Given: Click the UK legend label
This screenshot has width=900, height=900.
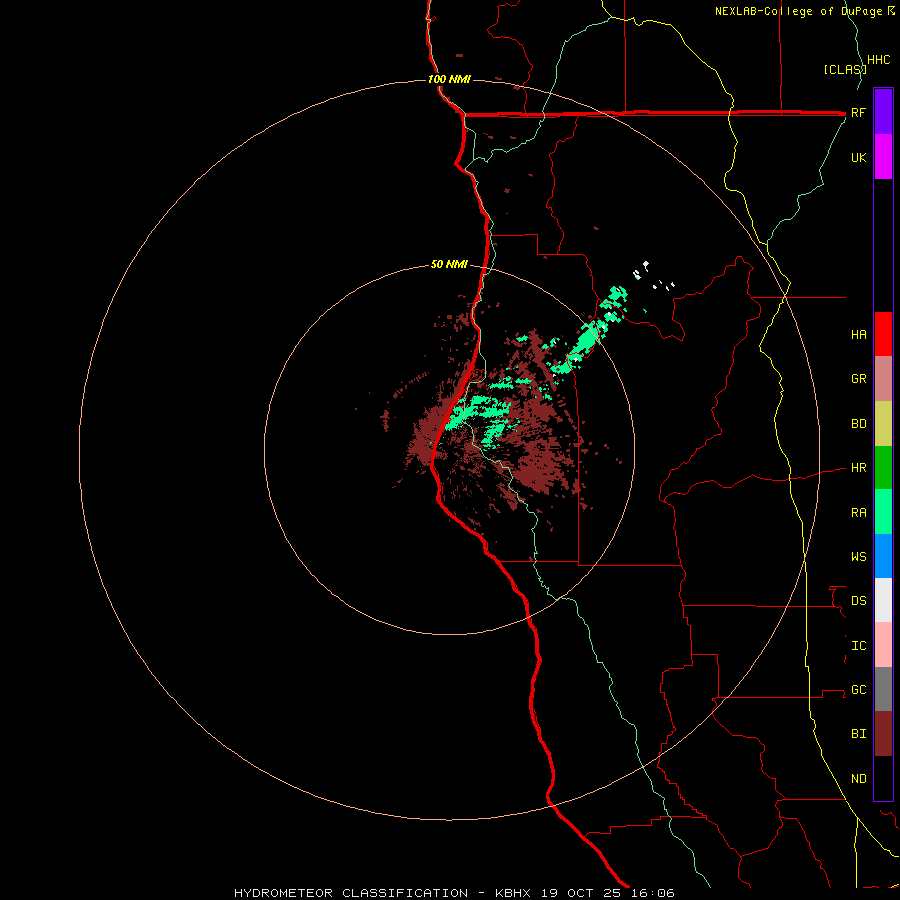Looking at the screenshot, I should pyautogui.click(x=858, y=157).
